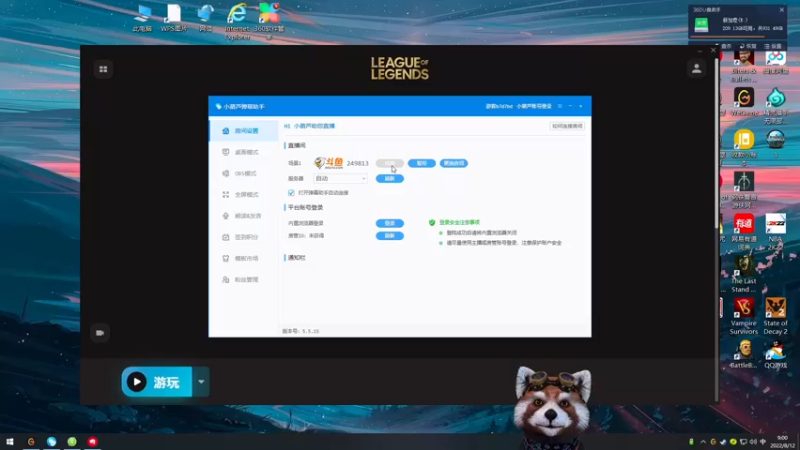The width and height of the screenshot is (800, 450).
Task: Open the launcher grid menu icon
Action: (103, 69)
